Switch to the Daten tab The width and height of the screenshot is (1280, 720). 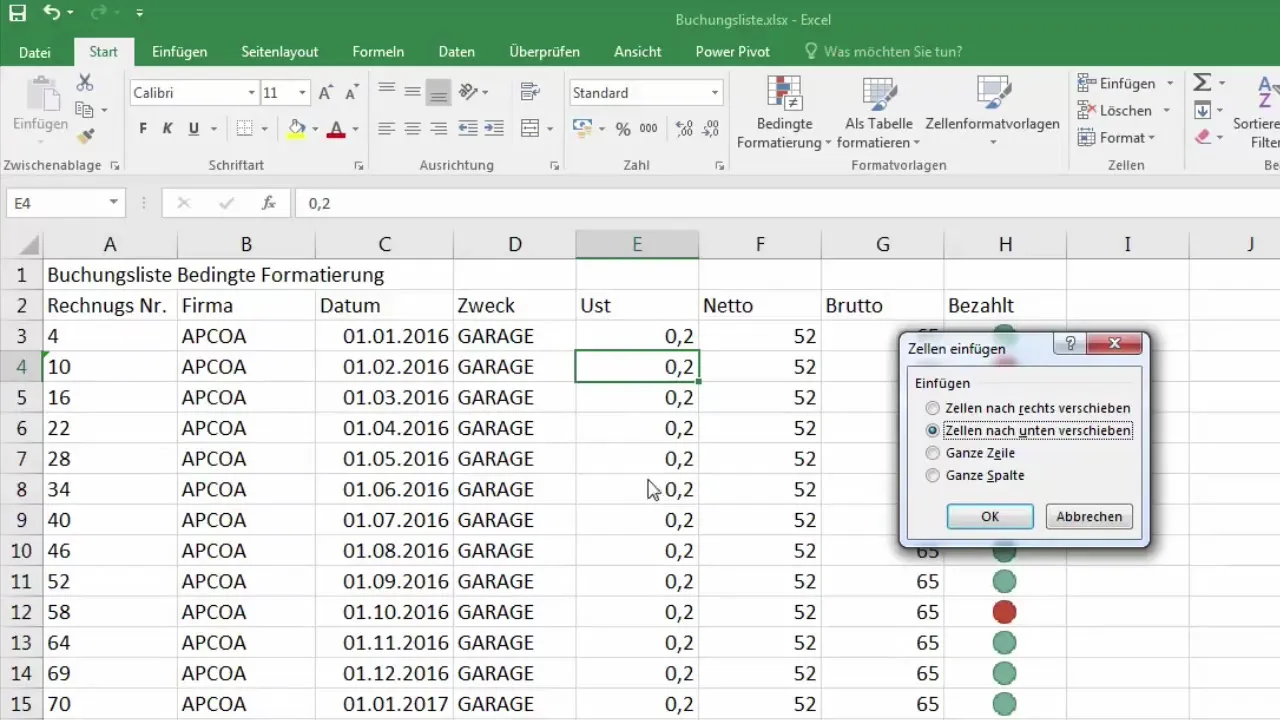point(457,51)
